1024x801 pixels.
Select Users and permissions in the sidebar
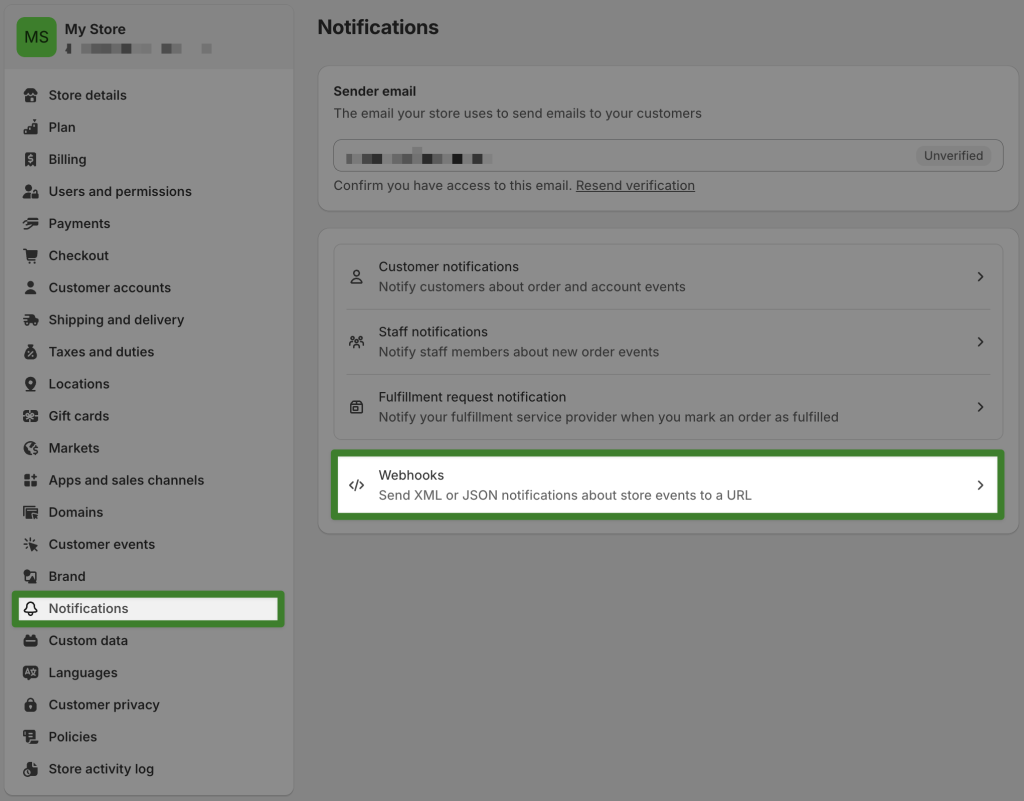click(x=120, y=191)
